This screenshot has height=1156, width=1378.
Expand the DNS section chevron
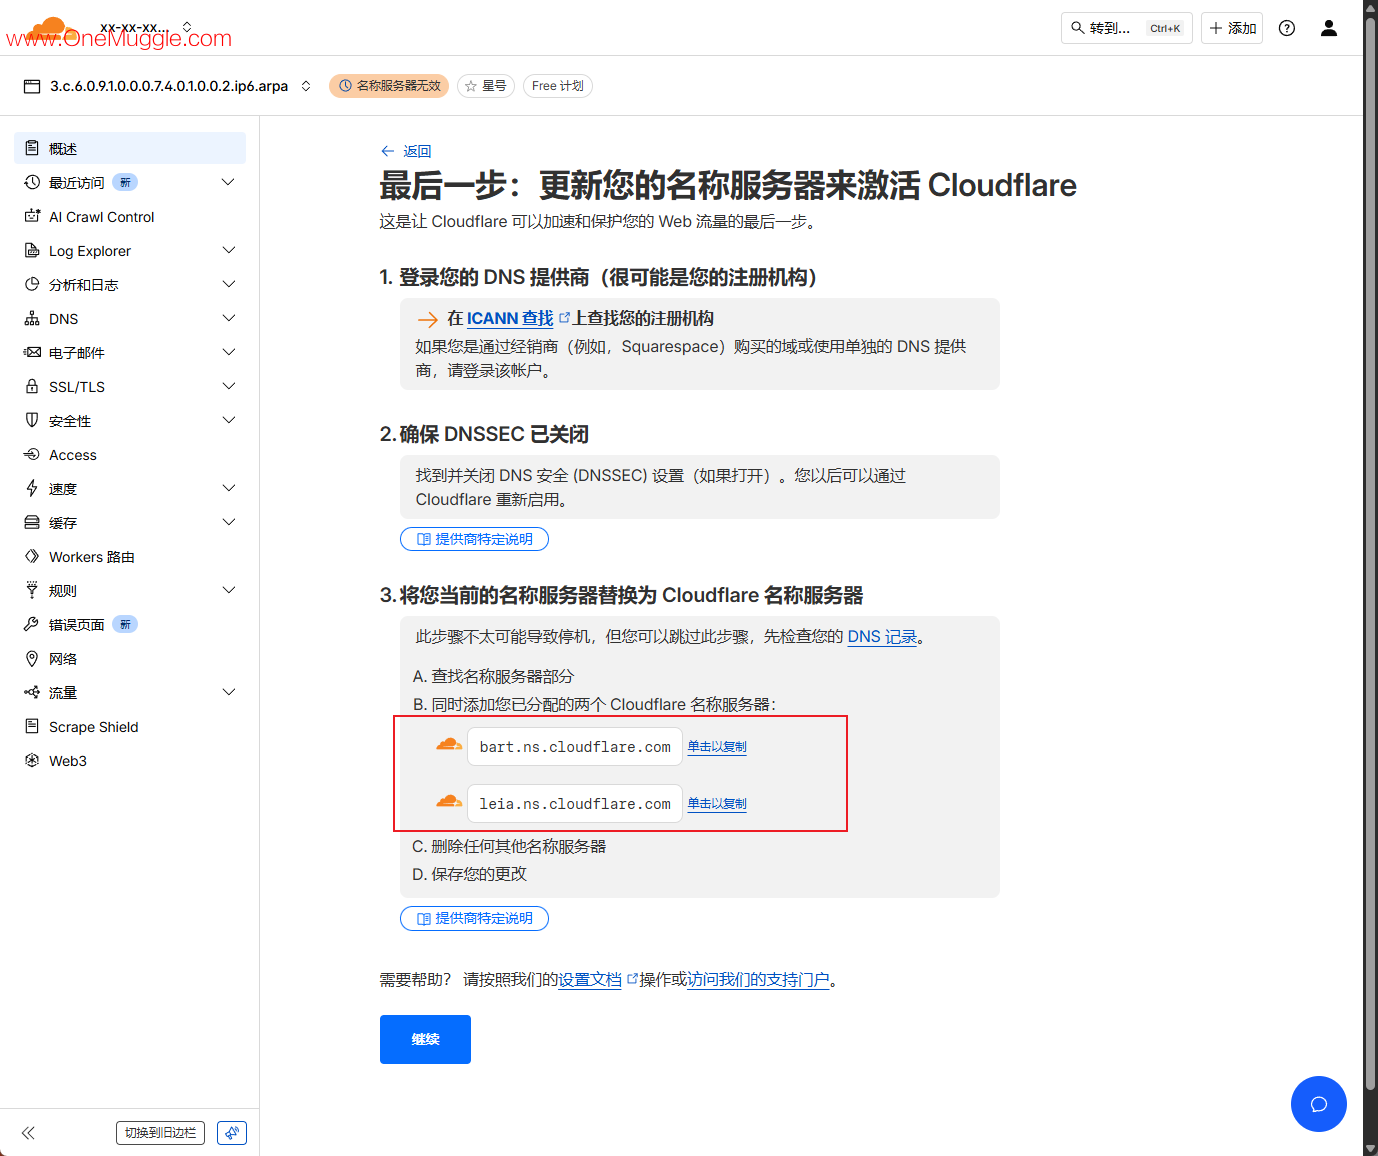pyautogui.click(x=228, y=318)
